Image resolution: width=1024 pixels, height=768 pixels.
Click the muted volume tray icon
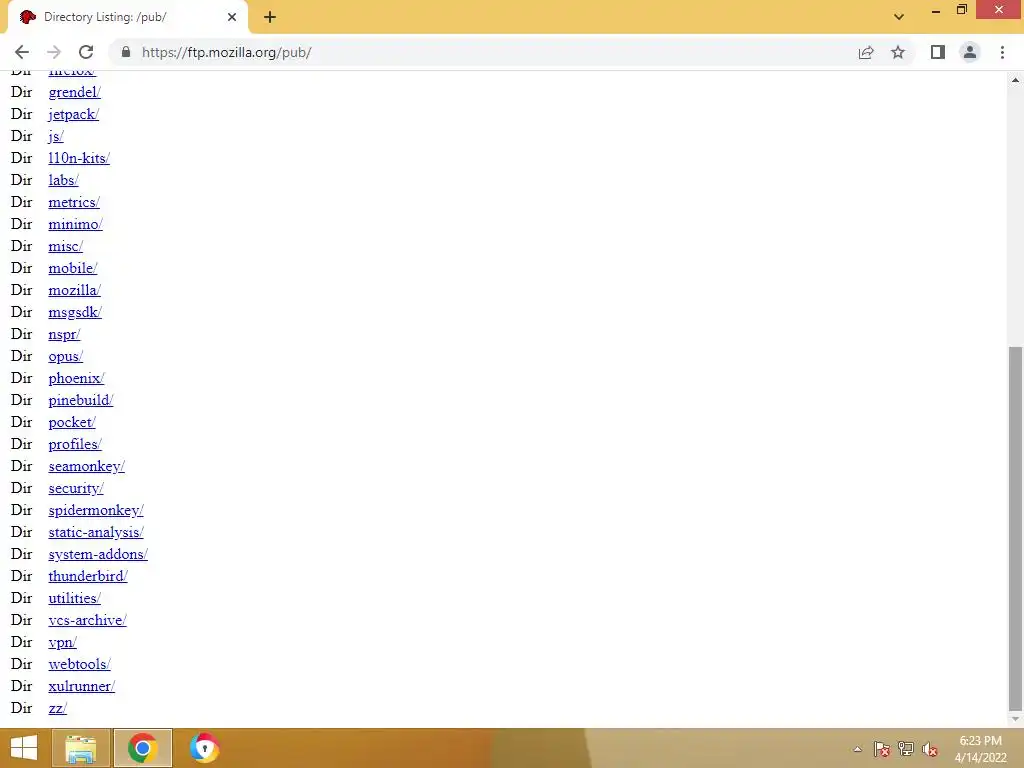(x=930, y=749)
